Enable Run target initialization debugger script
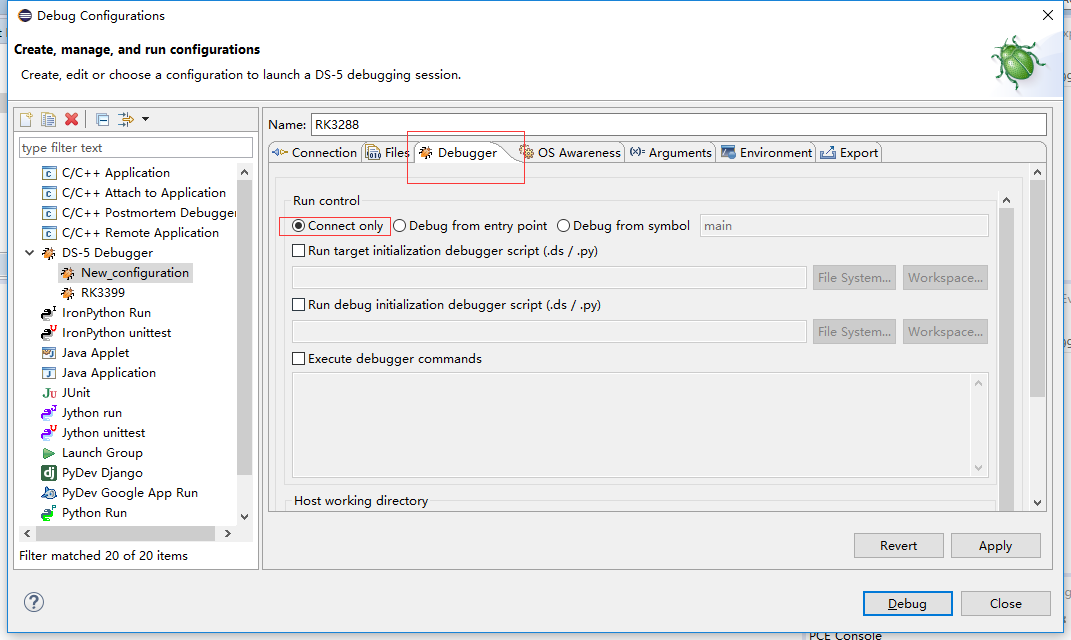1071x640 pixels. click(298, 251)
